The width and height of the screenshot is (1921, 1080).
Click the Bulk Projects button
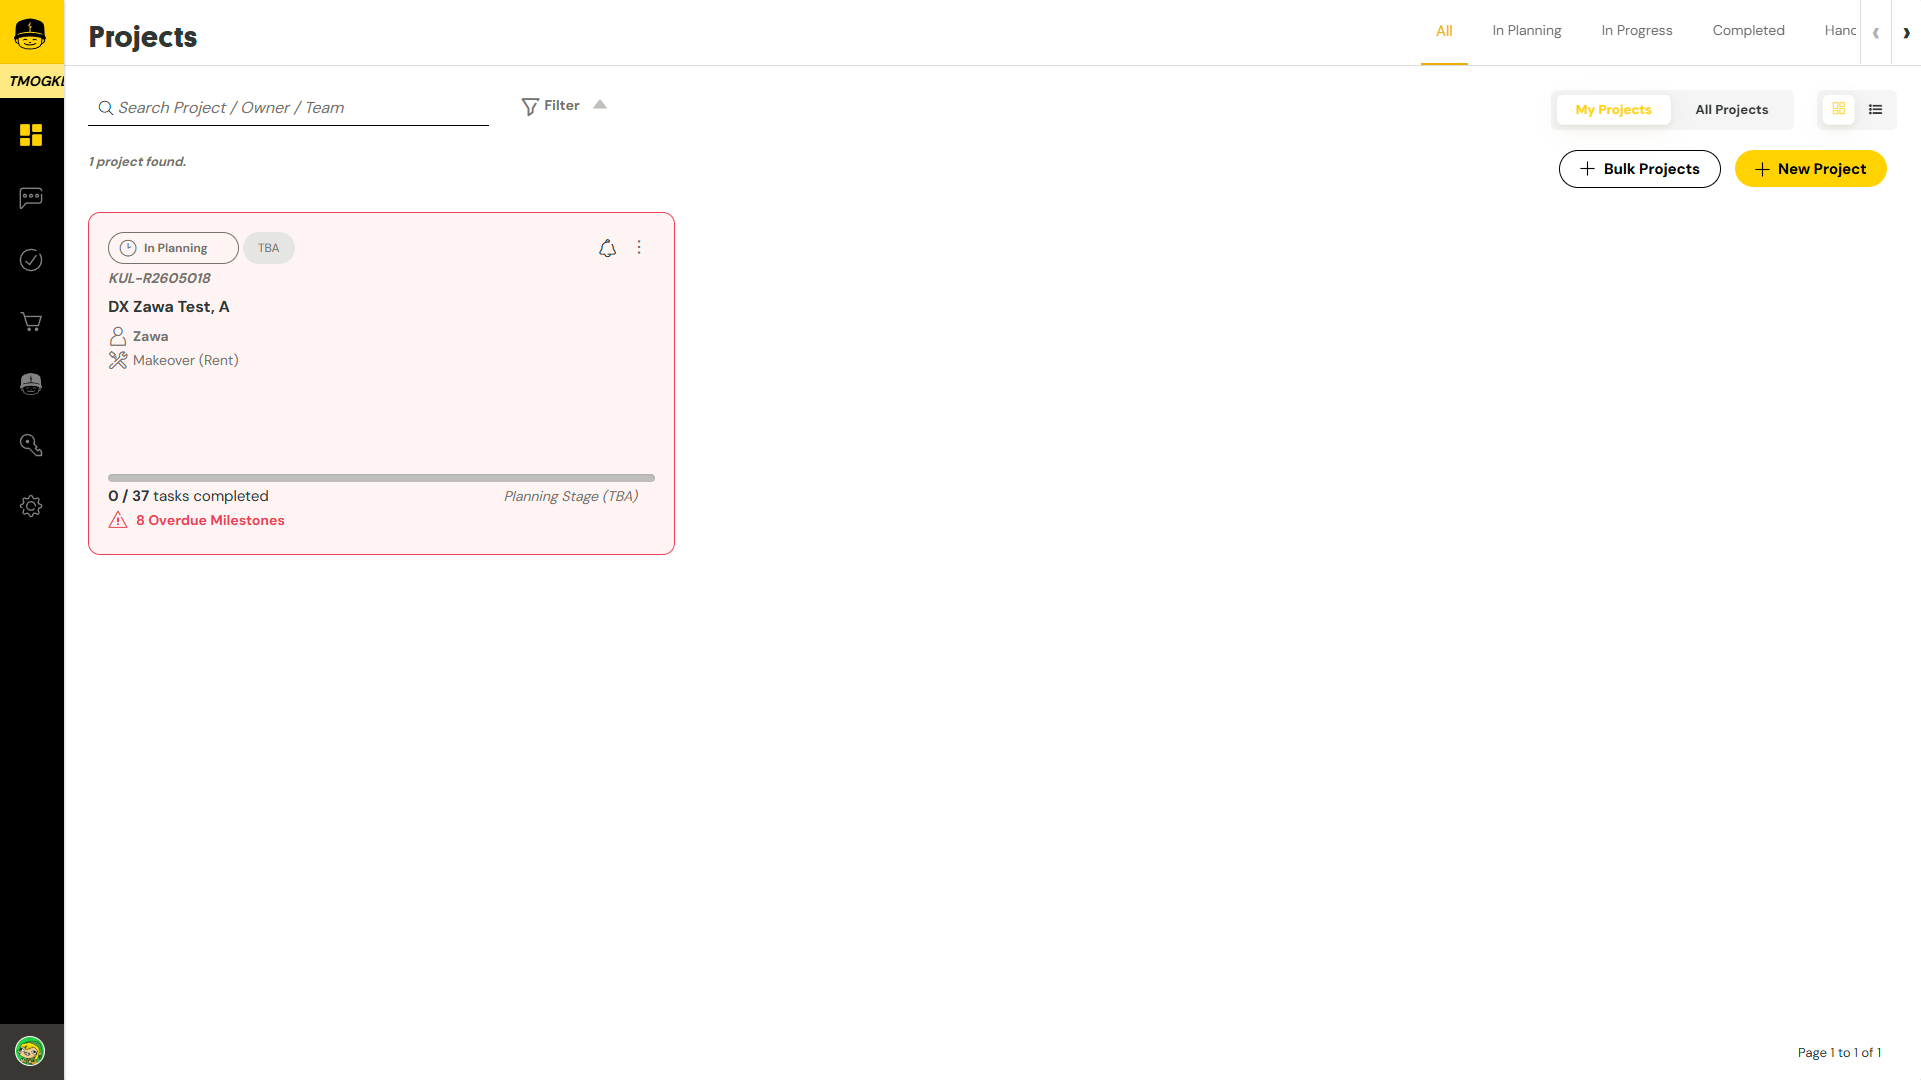[x=1639, y=169]
